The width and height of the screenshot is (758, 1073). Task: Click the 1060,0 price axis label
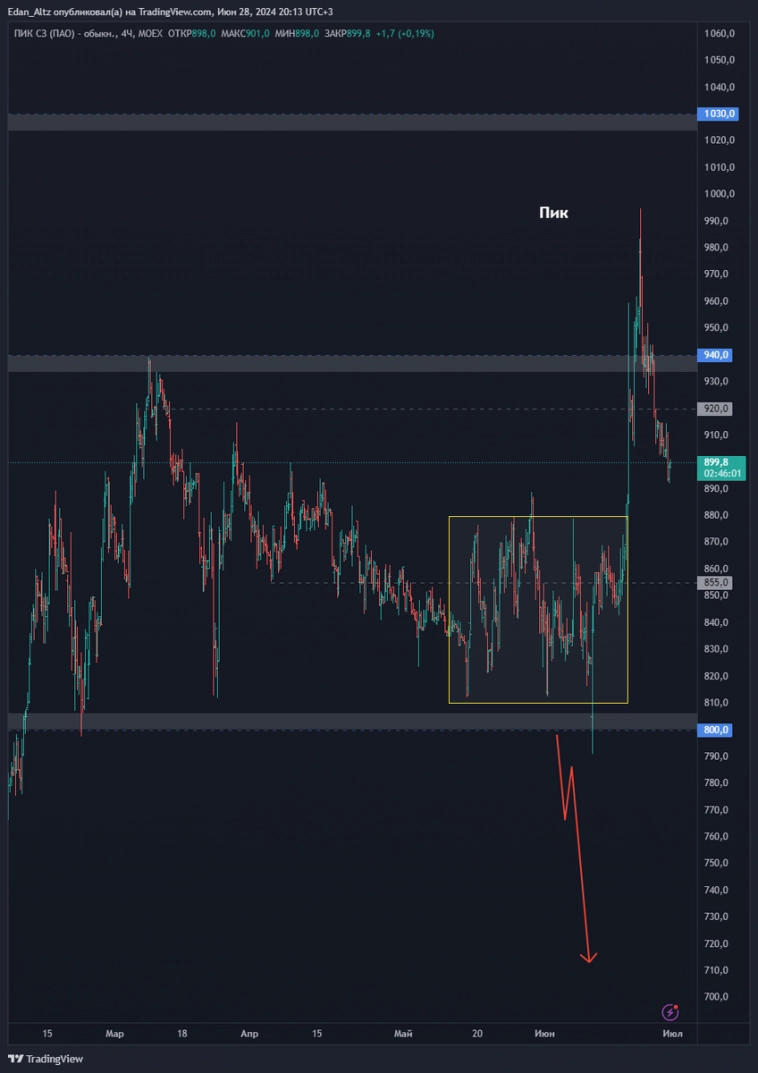(720, 33)
